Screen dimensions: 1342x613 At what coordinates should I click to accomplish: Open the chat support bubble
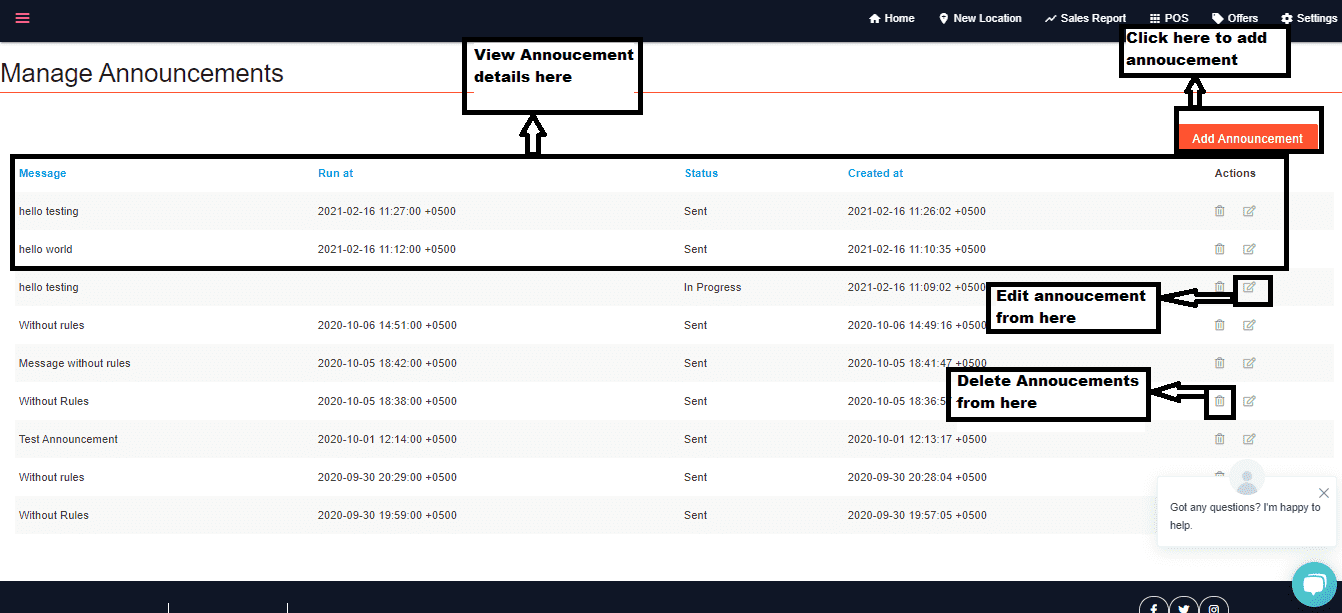click(1313, 584)
